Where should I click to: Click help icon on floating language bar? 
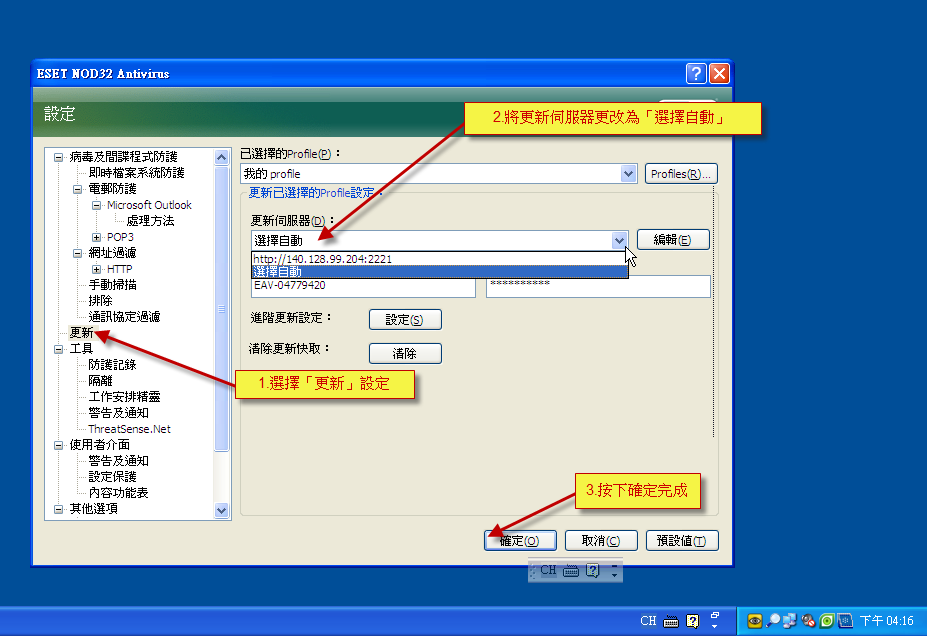coord(592,570)
